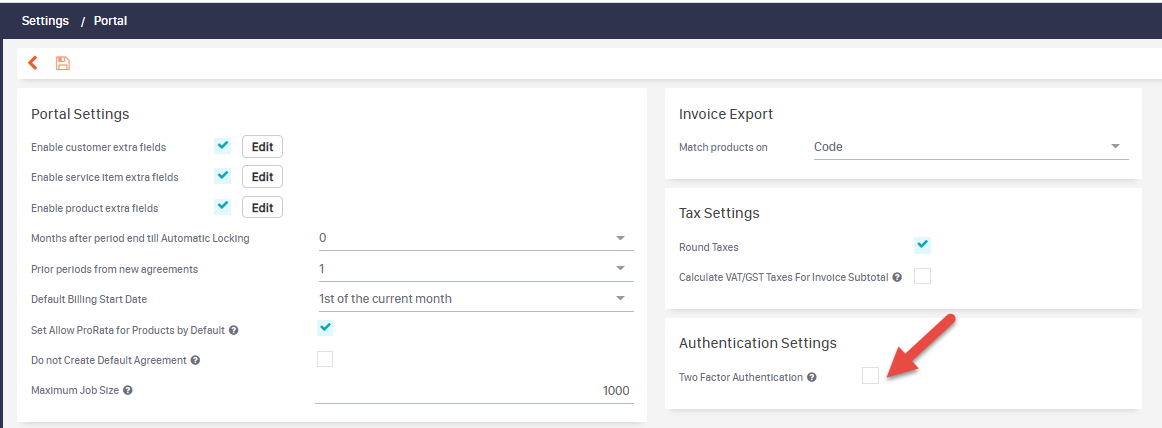This screenshot has width=1162, height=428.
Task: Select Portal in the breadcrumb header
Action: pos(110,20)
